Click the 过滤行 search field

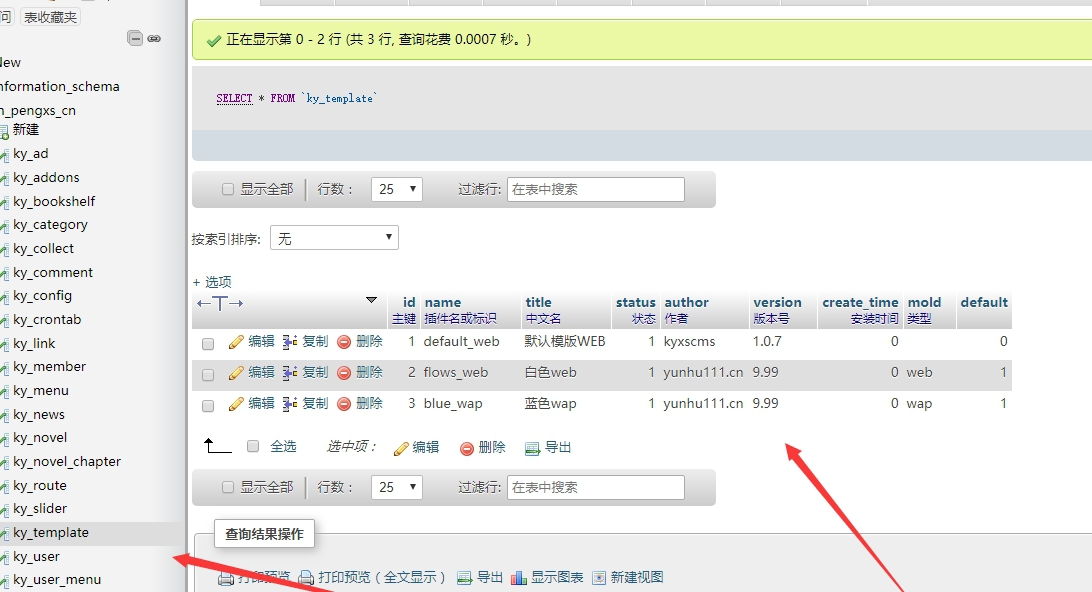(595, 188)
